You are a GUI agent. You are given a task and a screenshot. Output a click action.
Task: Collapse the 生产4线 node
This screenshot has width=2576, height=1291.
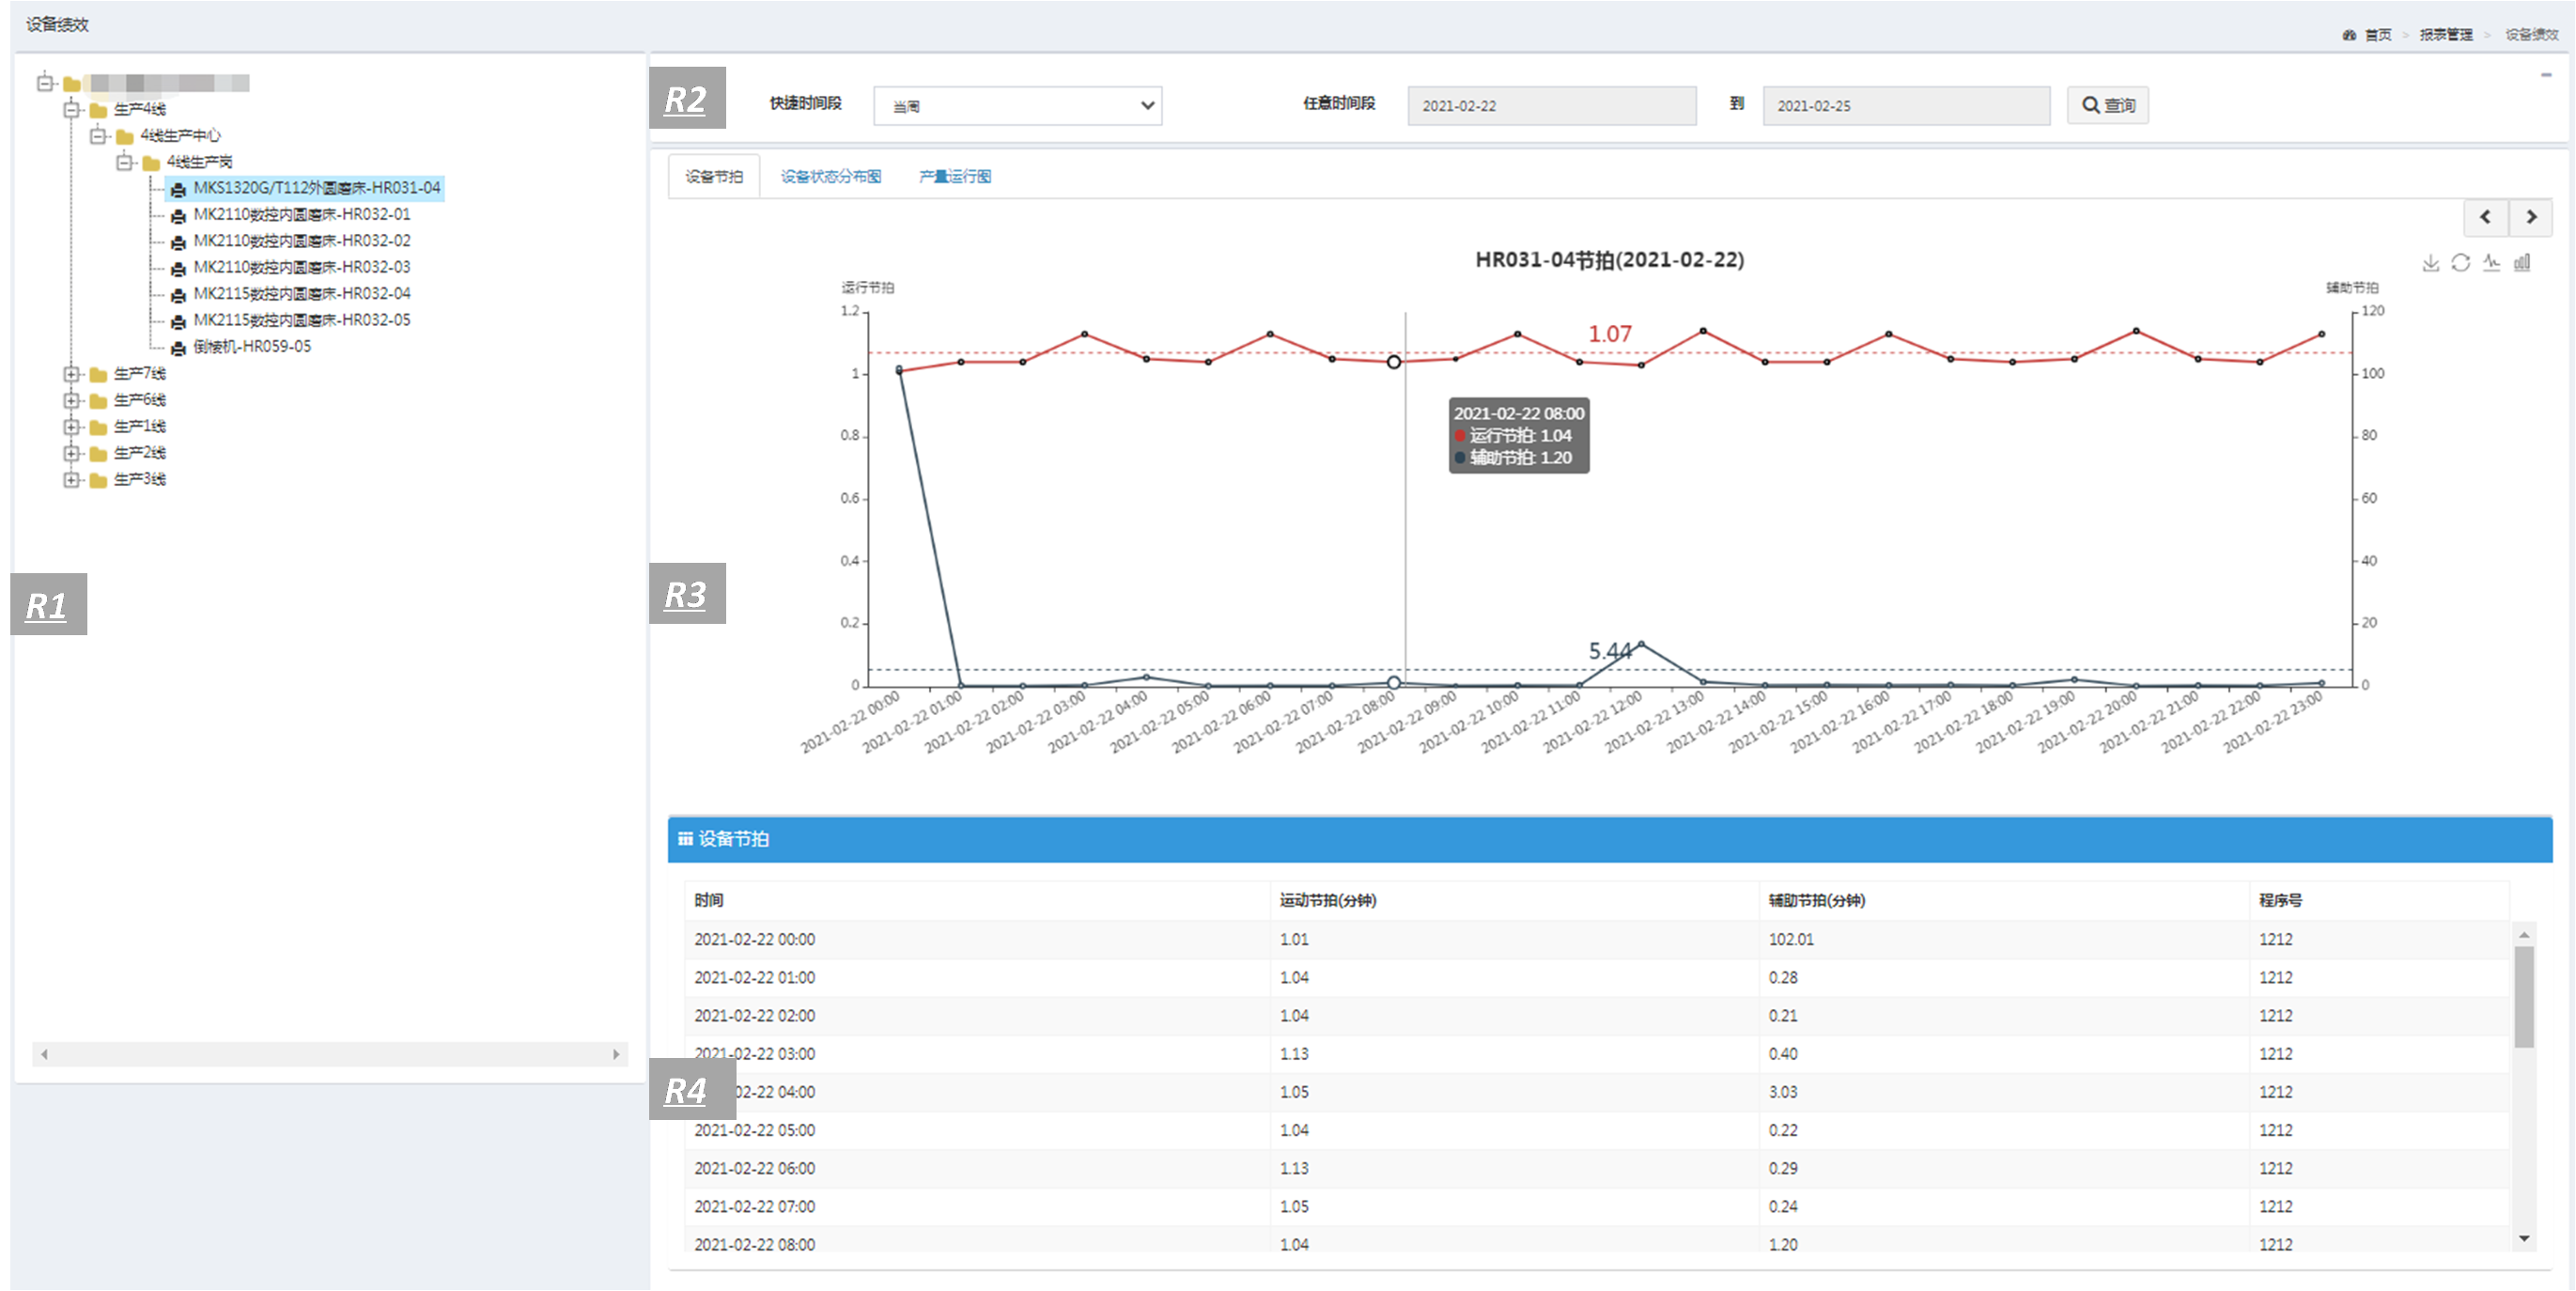(x=71, y=109)
